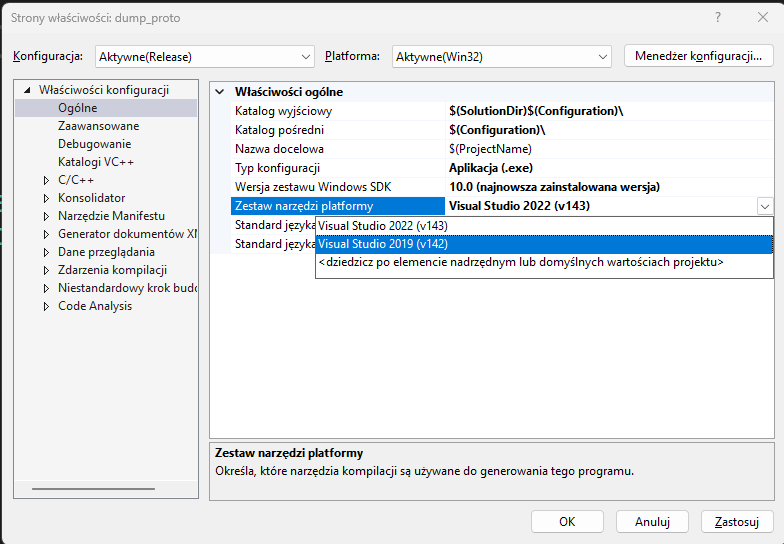
Task: Expand the C/C++ tree node
Action: coord(46,180)
